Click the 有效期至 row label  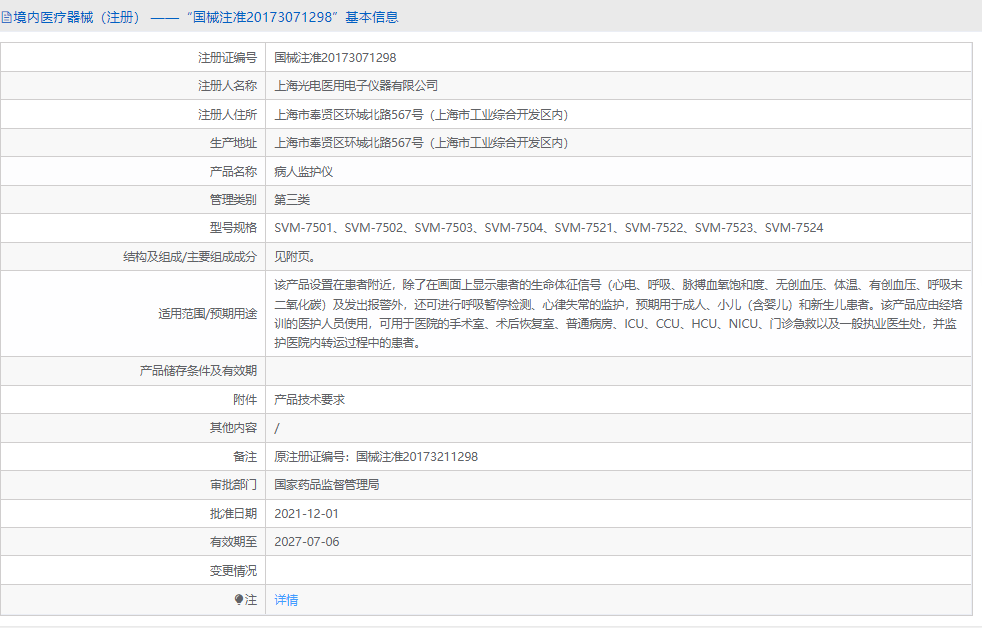pos(233,542)
